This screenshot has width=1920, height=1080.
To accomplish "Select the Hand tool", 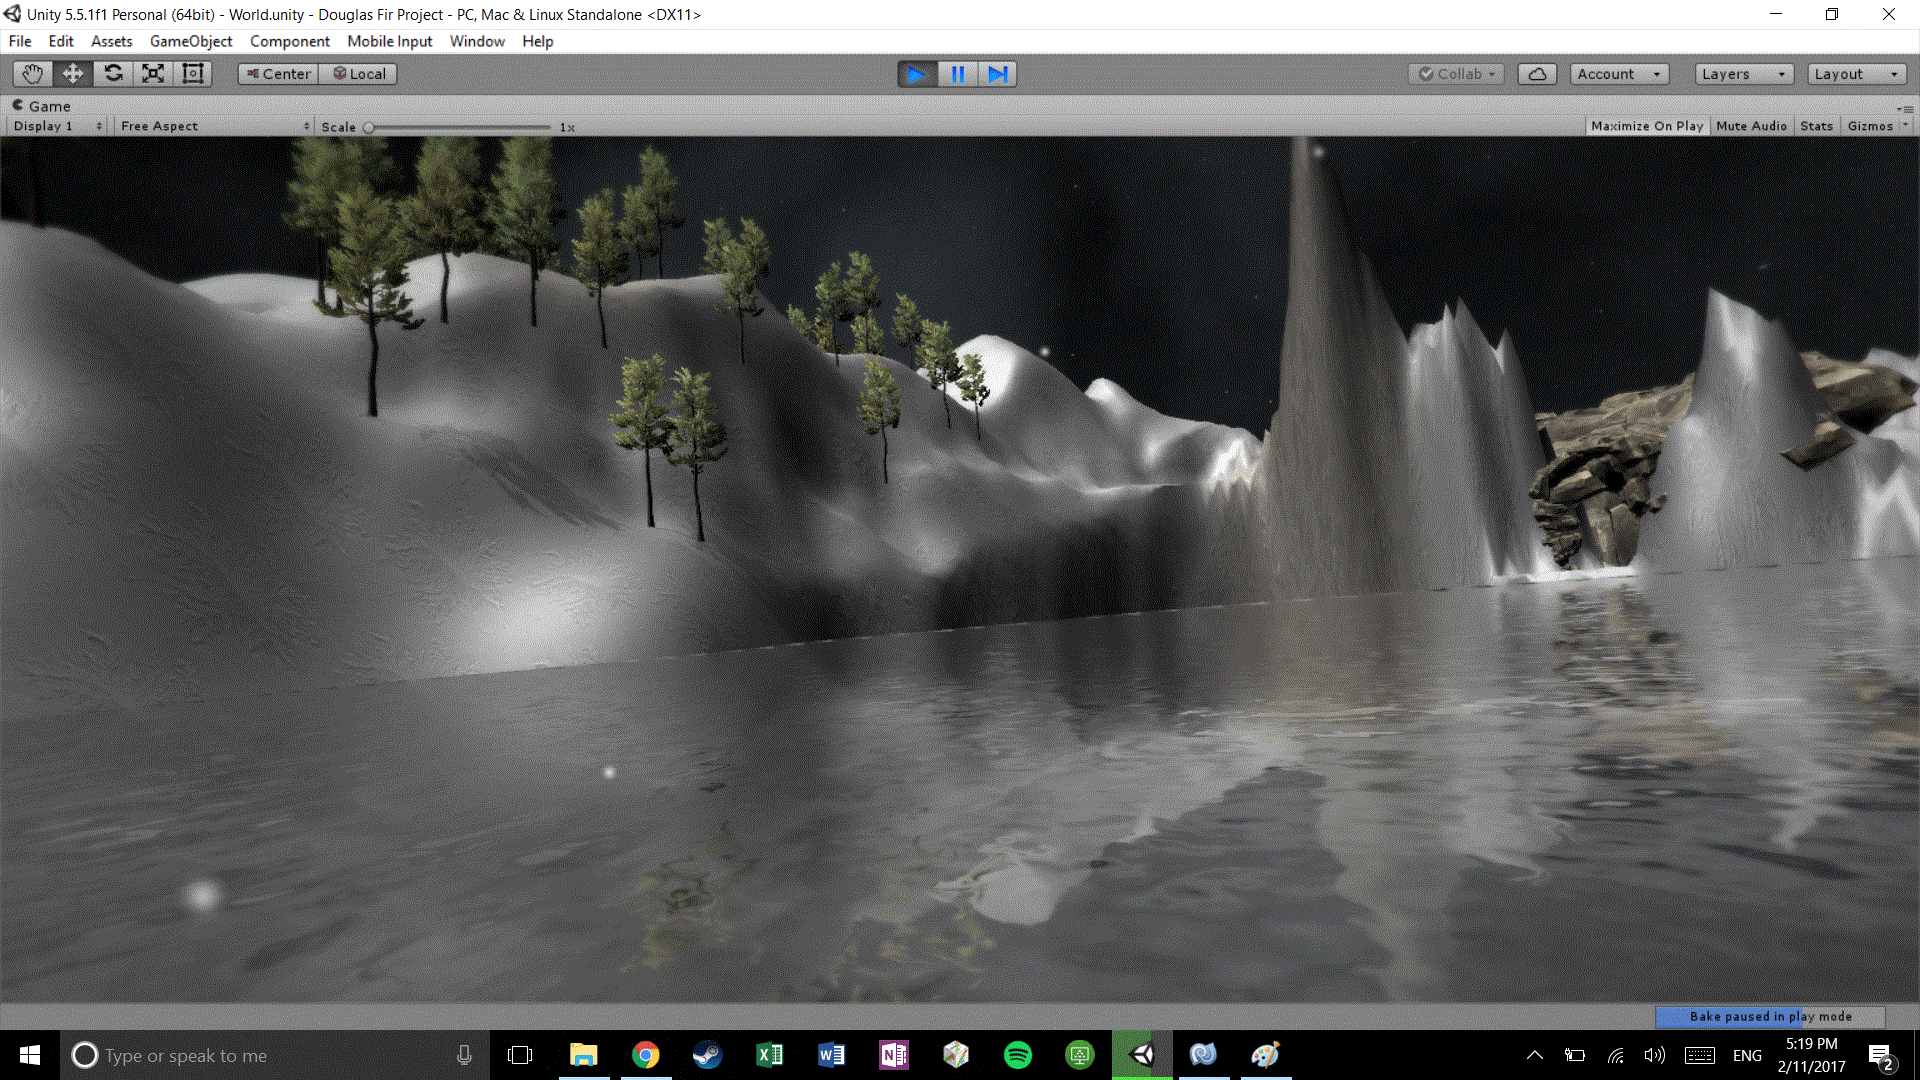I will pyautogui.click(x=32, y=74).
